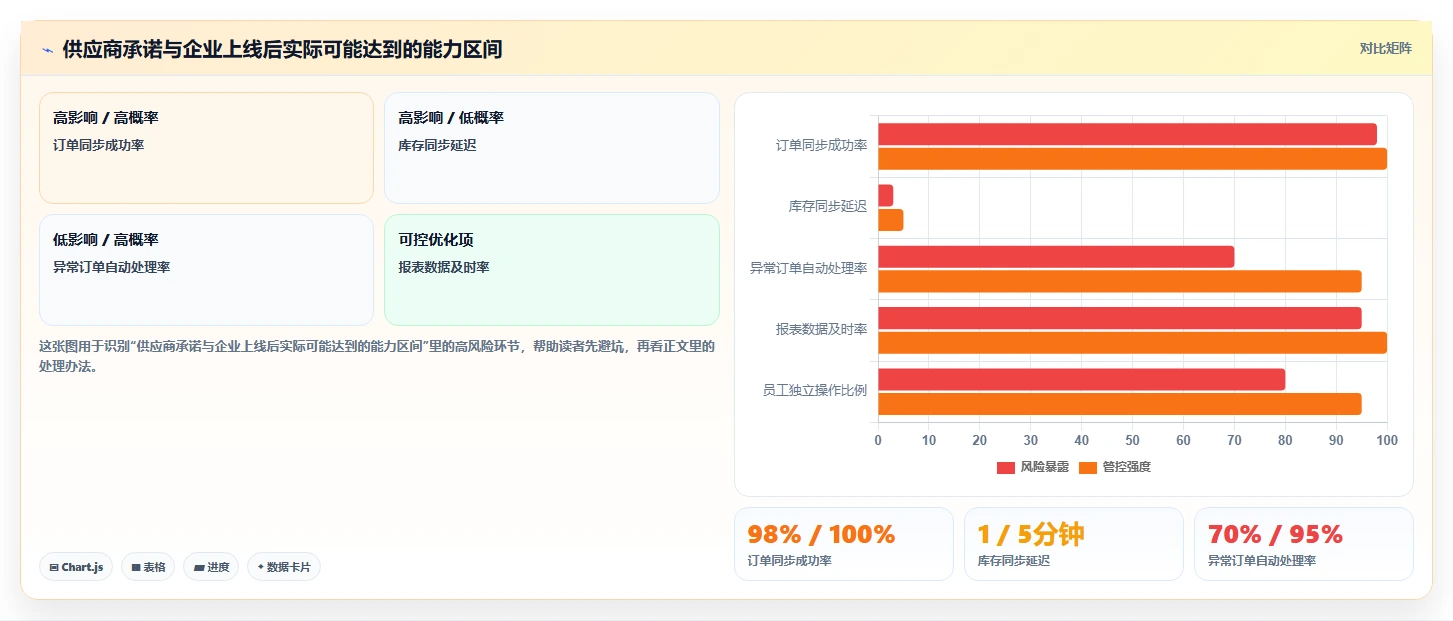Click the red bar for 异常订单自动处理率
This screenshot has height=621, width=1453.
click(x=1056, y=256)
